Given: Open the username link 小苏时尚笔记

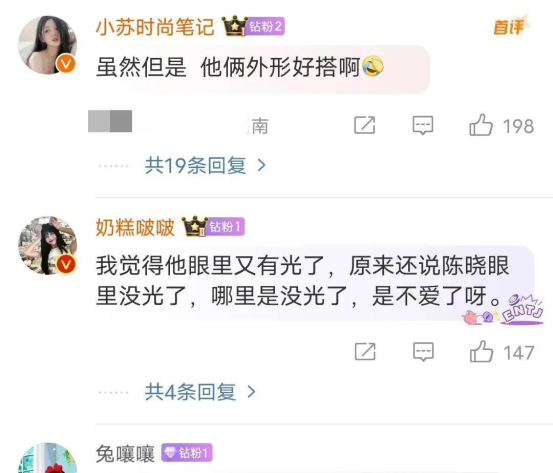Looking at the screenshot, I should [155, 27].
